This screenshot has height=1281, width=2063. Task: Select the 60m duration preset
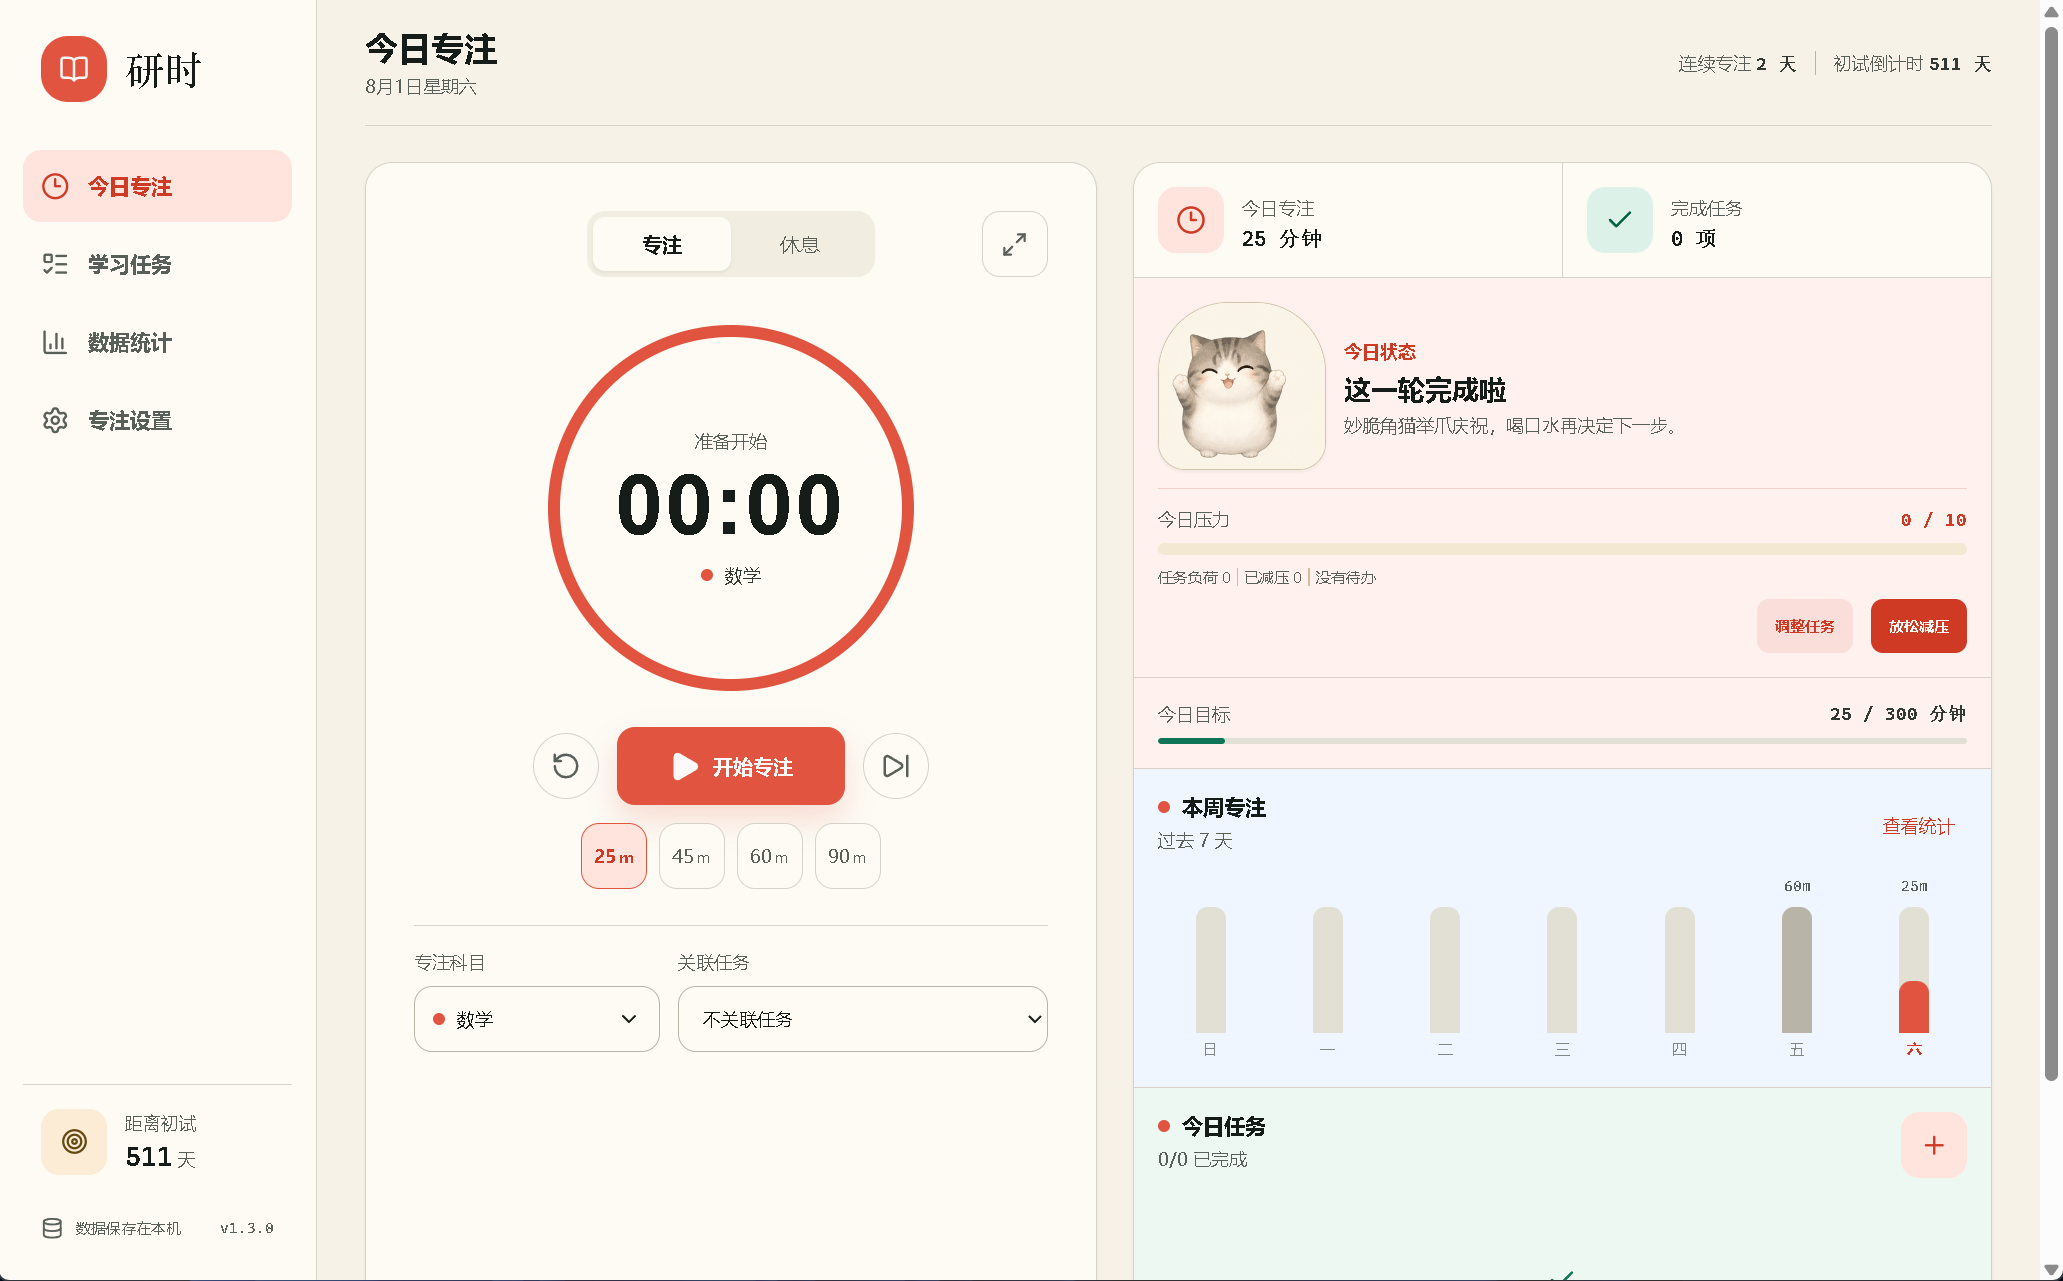coord(770,856)
